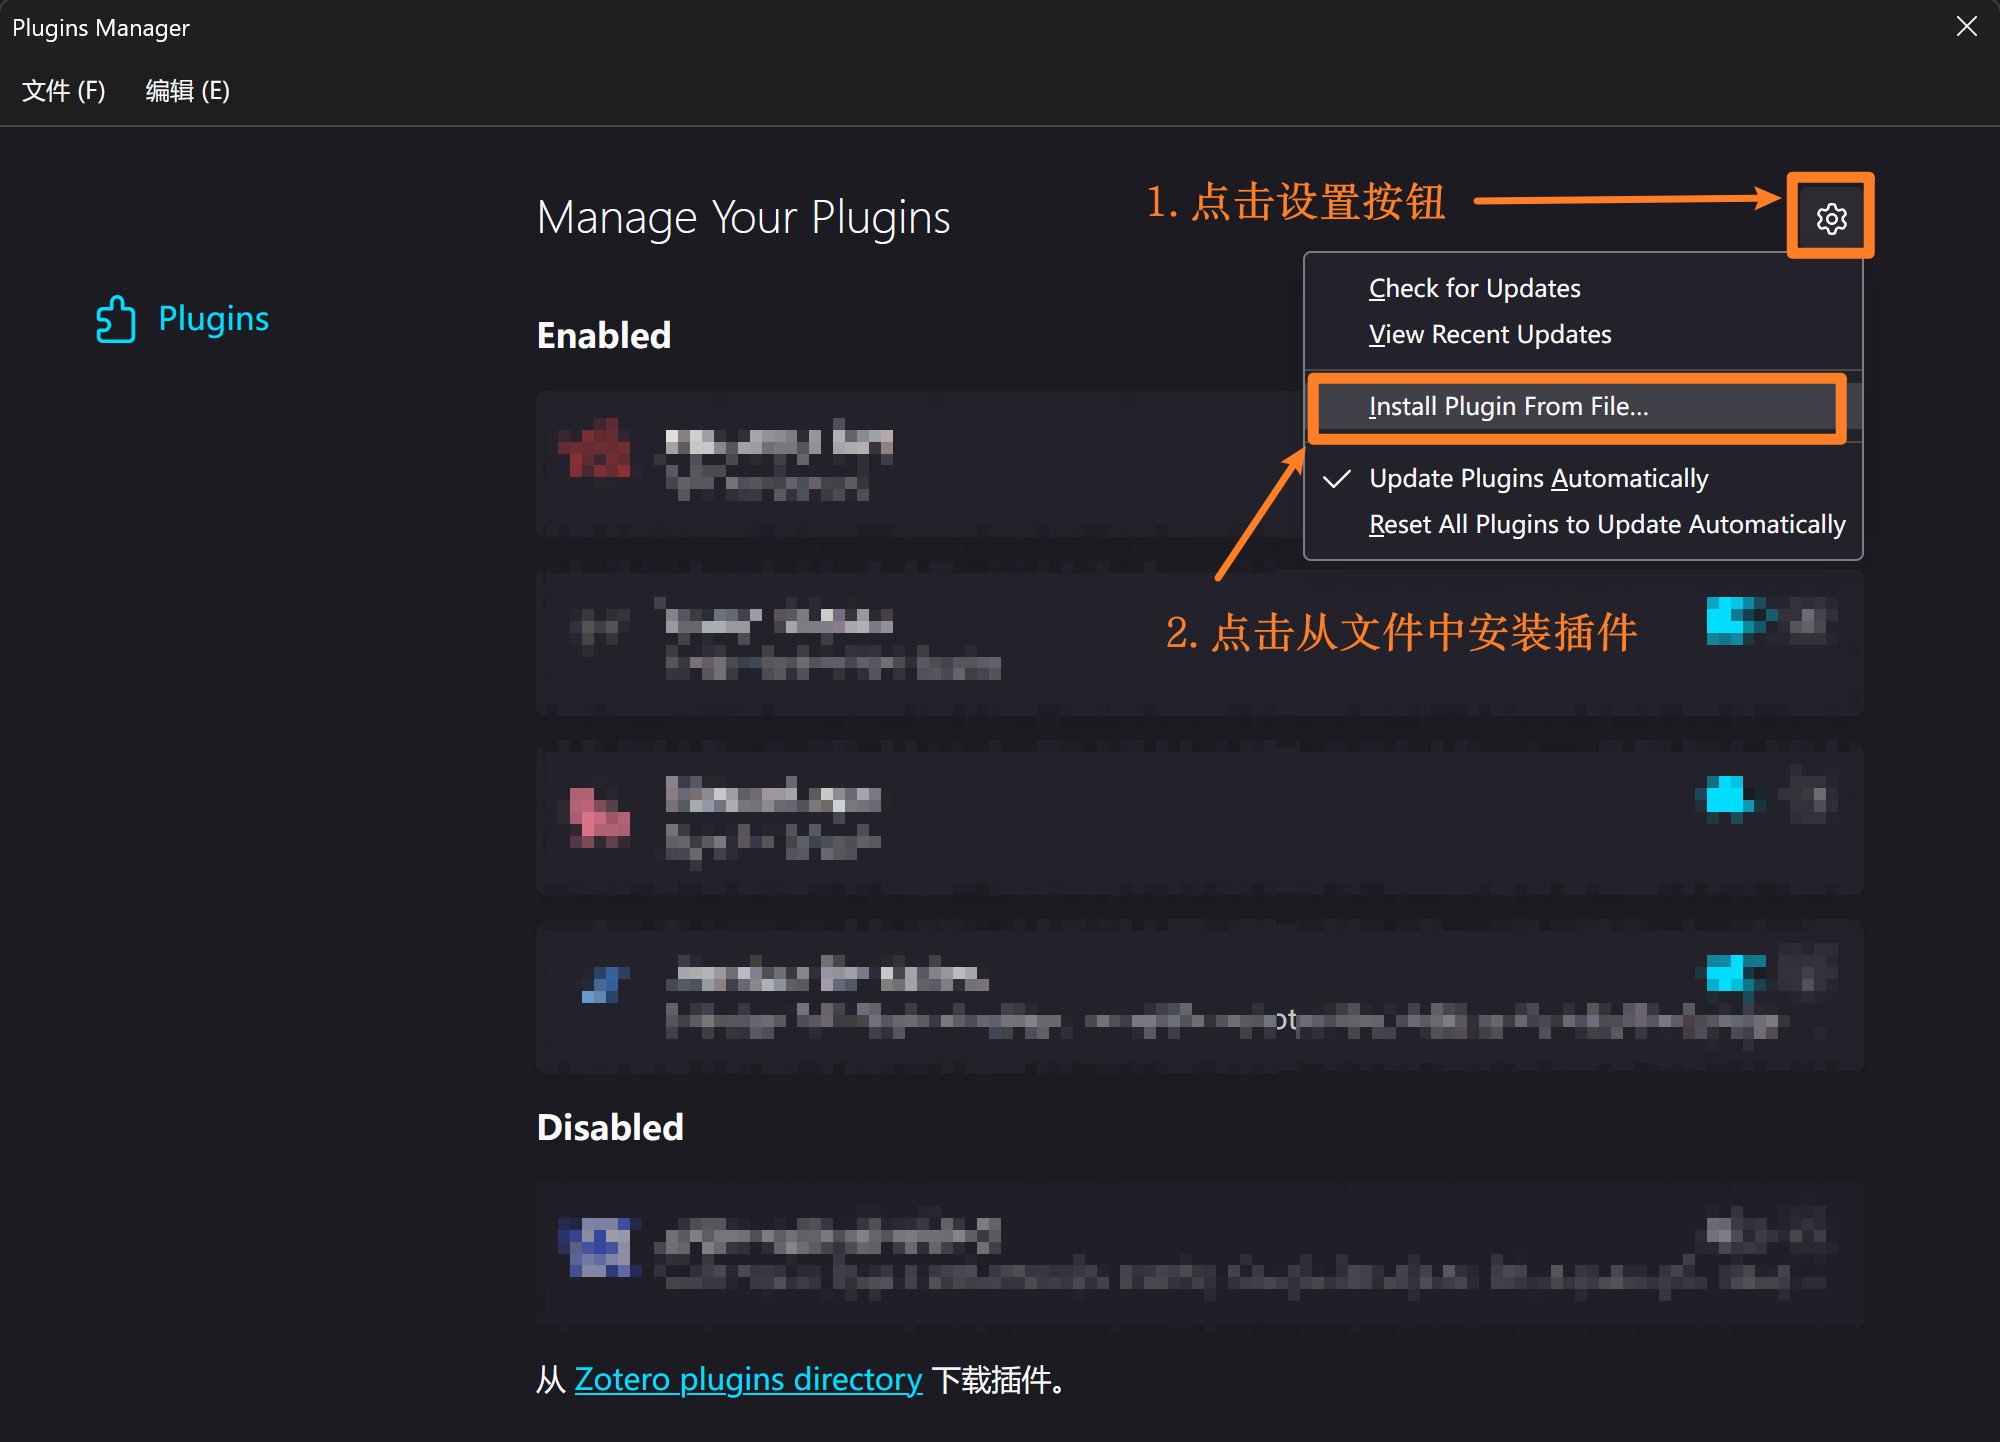Toggle off the fourth enabled plugin switch
The image size is (2000, 1442).
click(1735, 972)
